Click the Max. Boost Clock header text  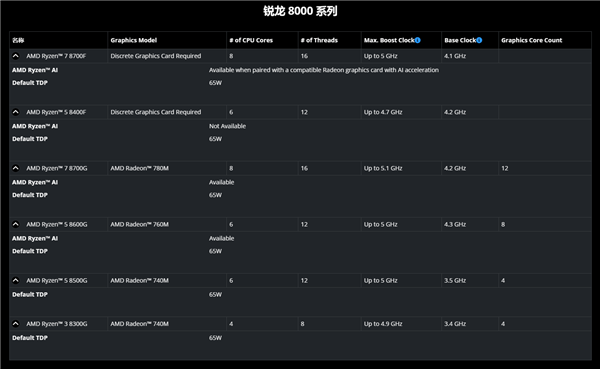[389, 40]
